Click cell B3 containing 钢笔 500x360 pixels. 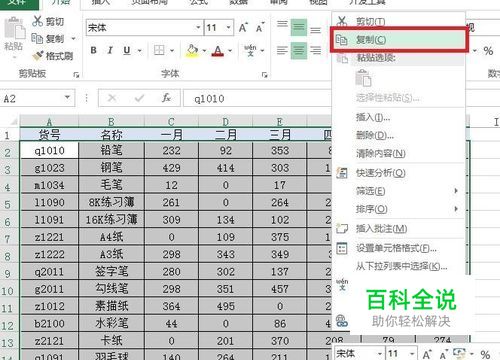(x=112, y=167)
